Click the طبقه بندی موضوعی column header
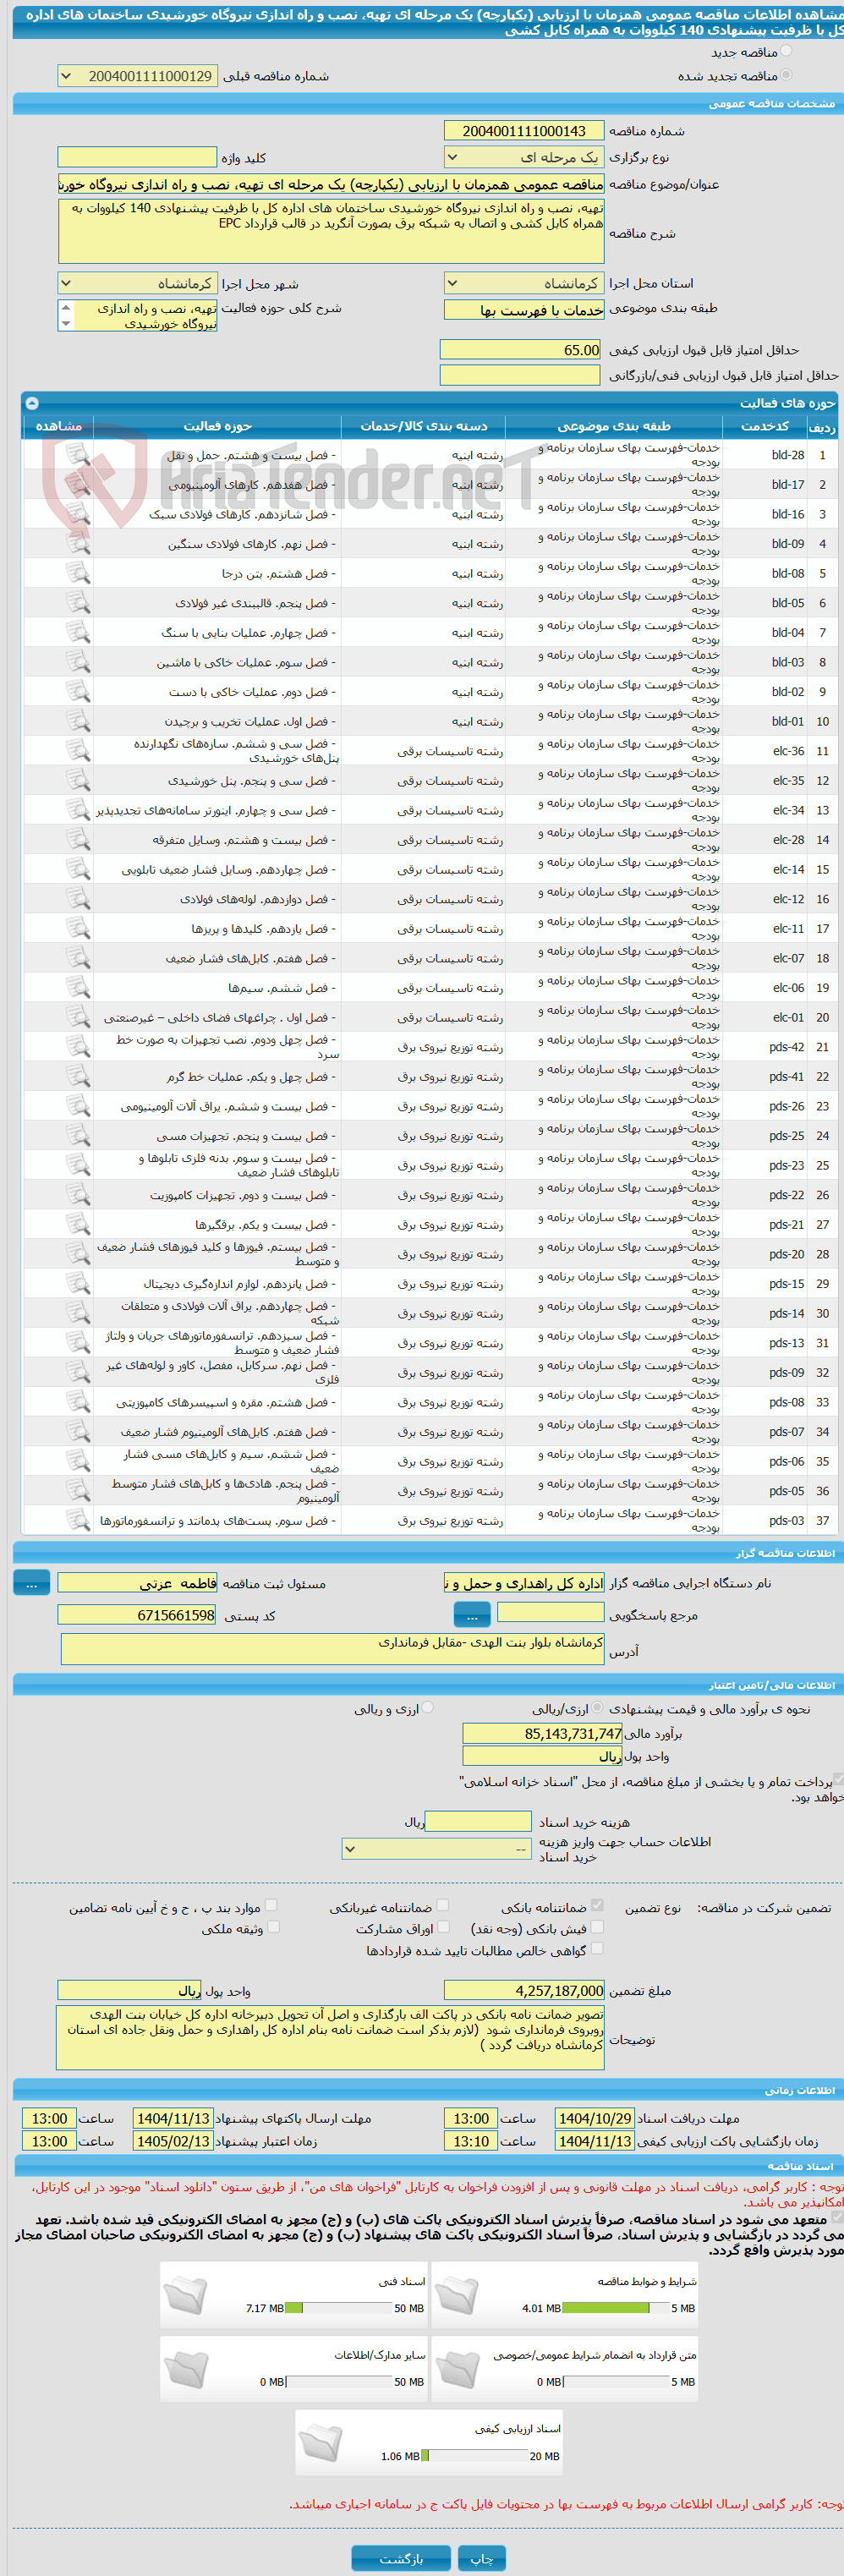The image size is (844, 2576). coord(614,426)
